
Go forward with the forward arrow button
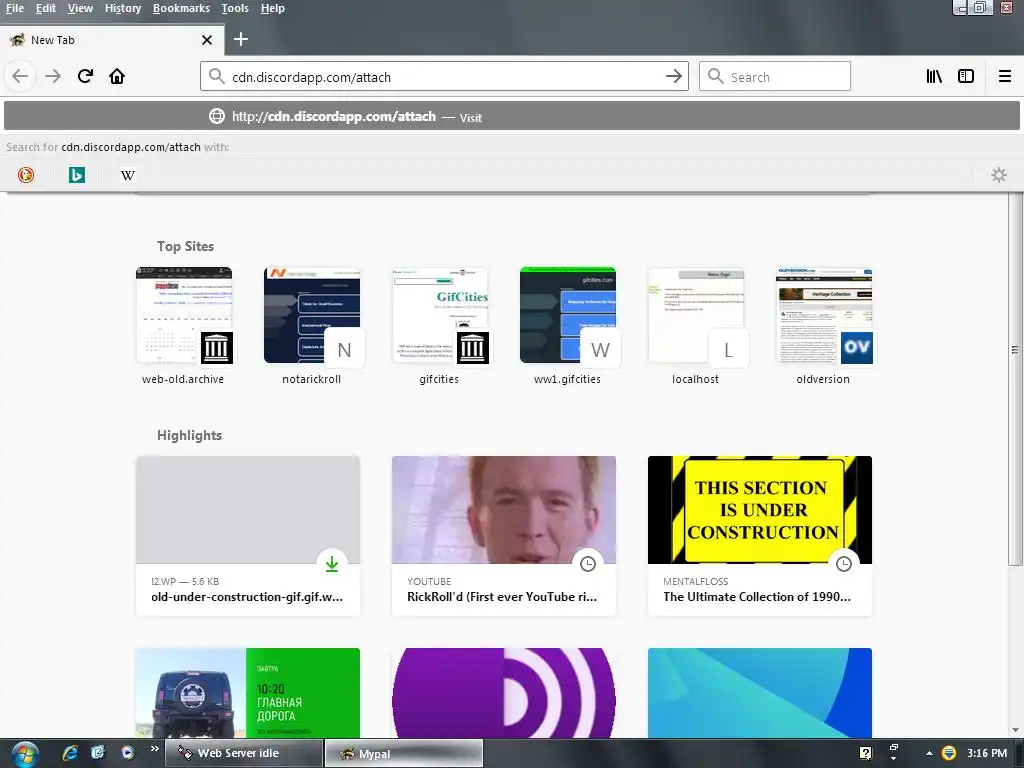(53, 76)
